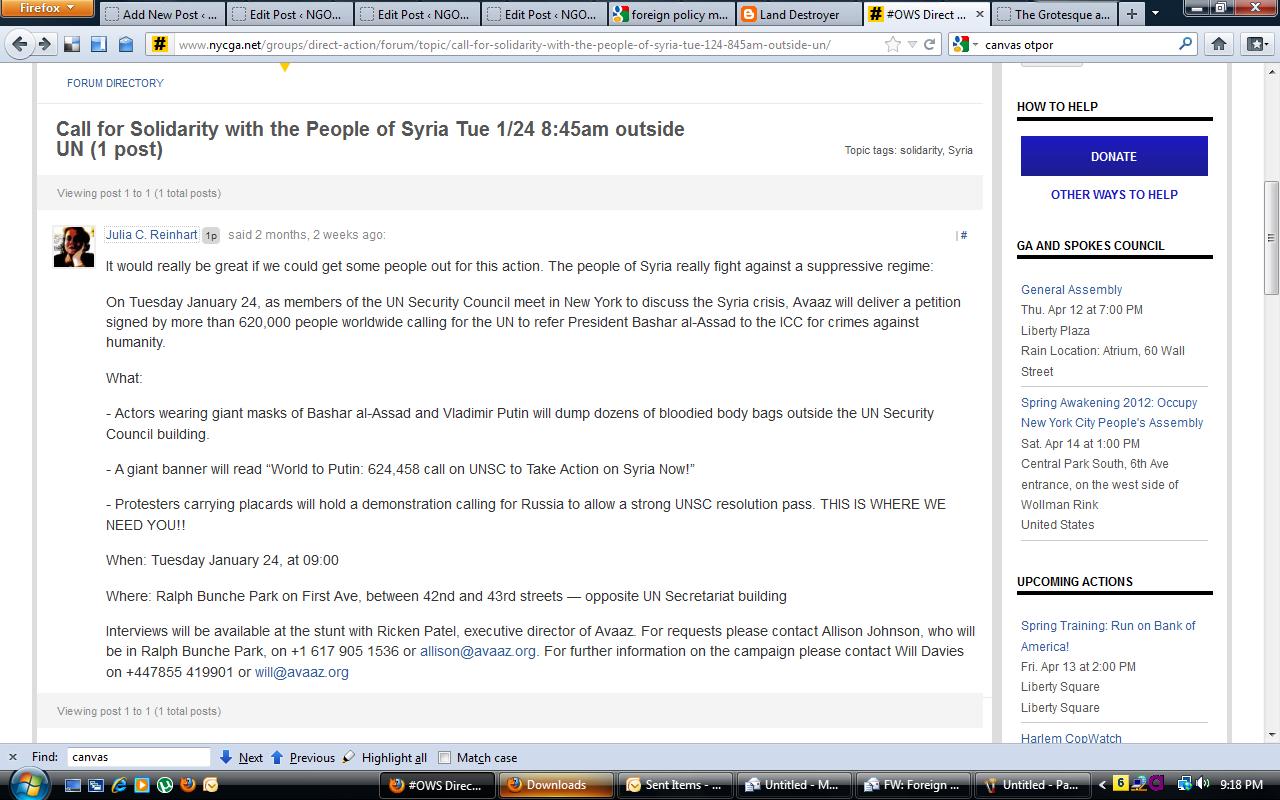Click the blue box icon left of the address bar
1280x800 pixels.
pos(125,44)
